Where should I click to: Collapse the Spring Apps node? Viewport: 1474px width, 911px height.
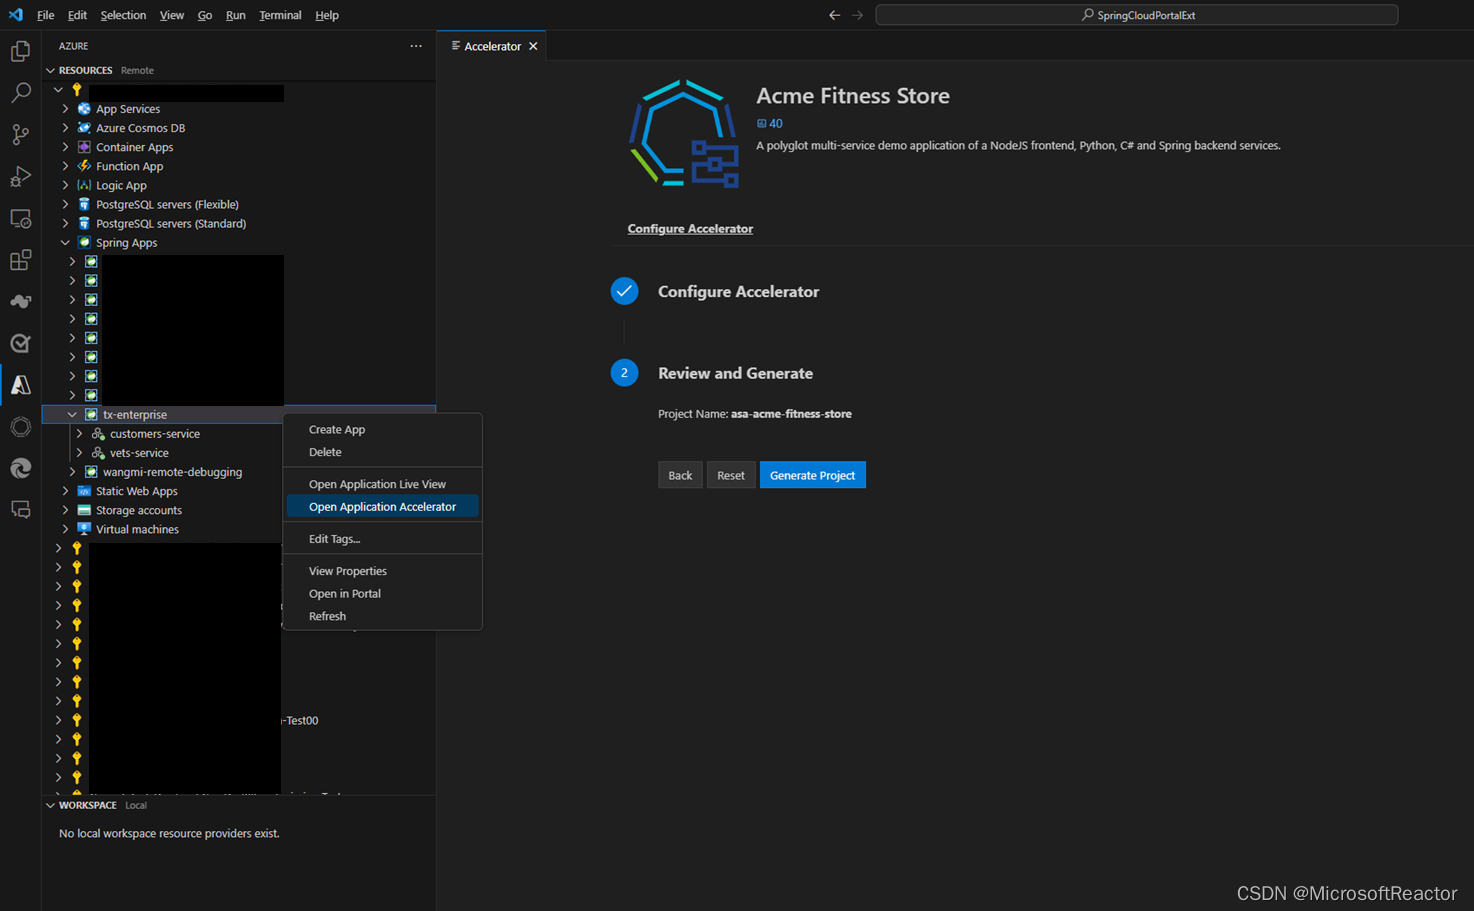[x=65, y=243]
